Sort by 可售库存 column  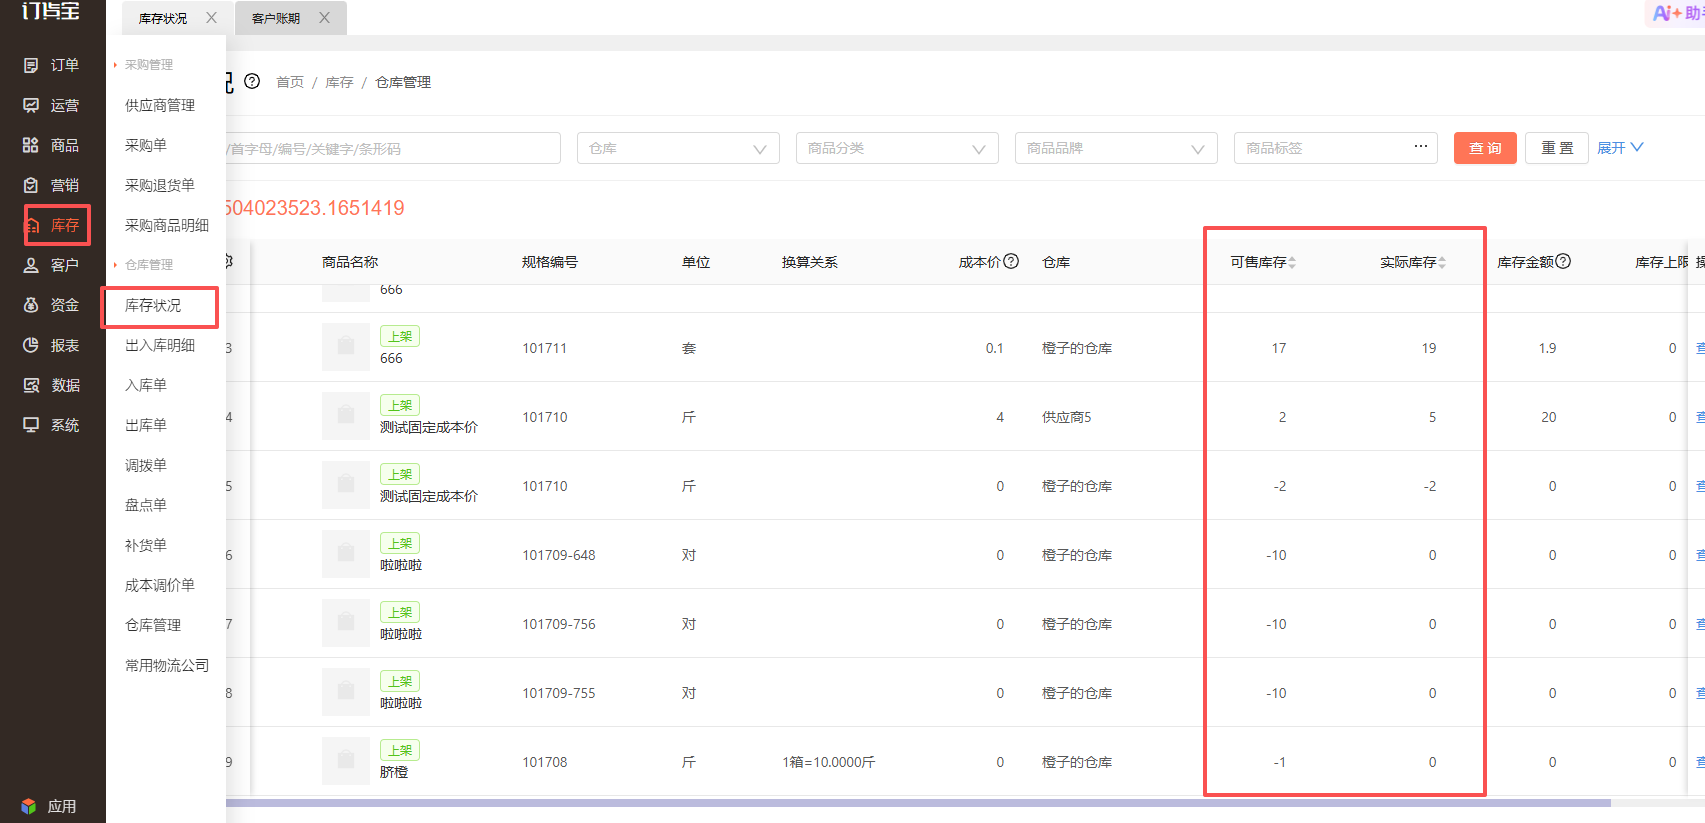1292,262
